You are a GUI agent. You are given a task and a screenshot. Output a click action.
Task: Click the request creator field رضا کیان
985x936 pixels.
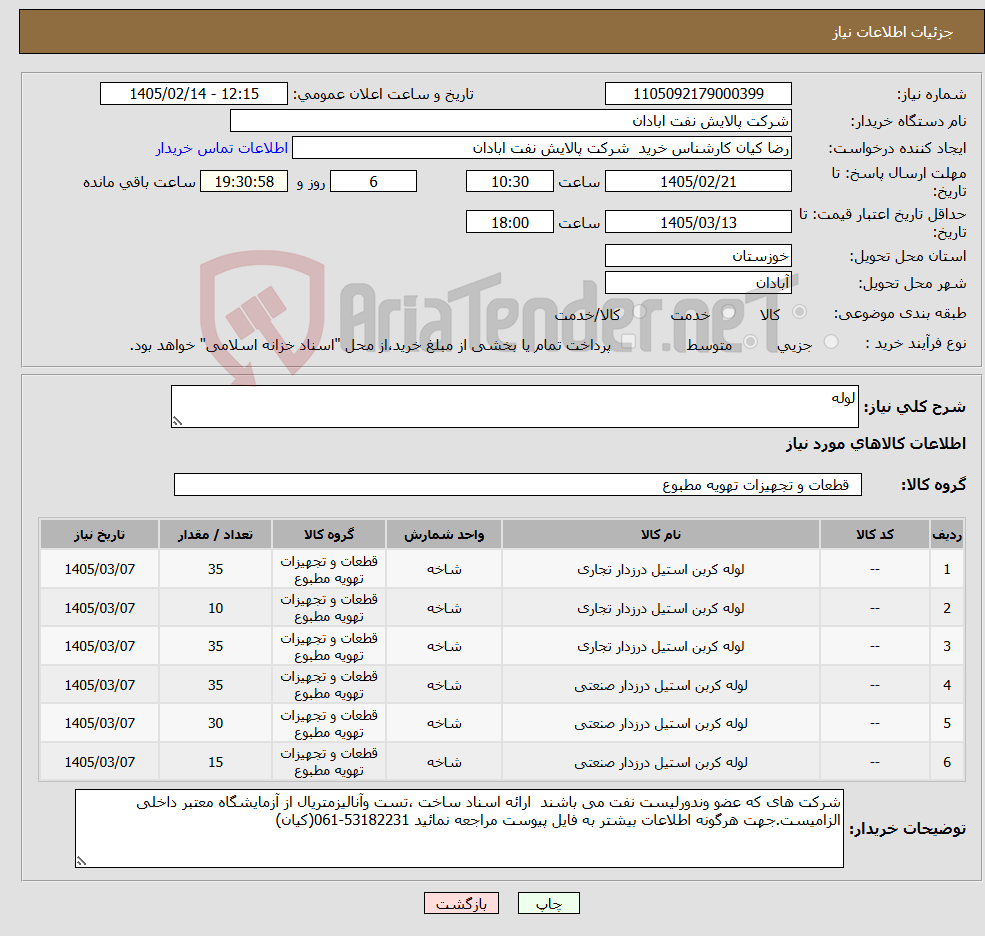[x=542, y=148]
